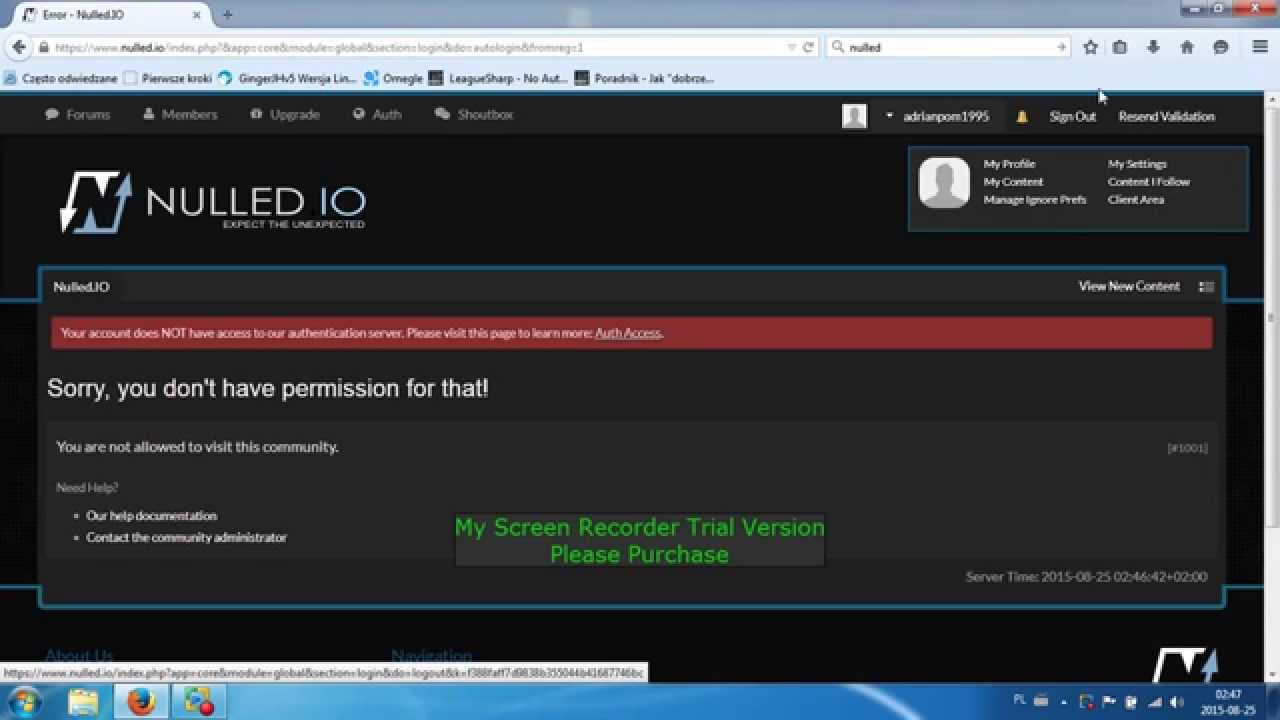Open the chat bubble toolbar icon

[1220, 47]
